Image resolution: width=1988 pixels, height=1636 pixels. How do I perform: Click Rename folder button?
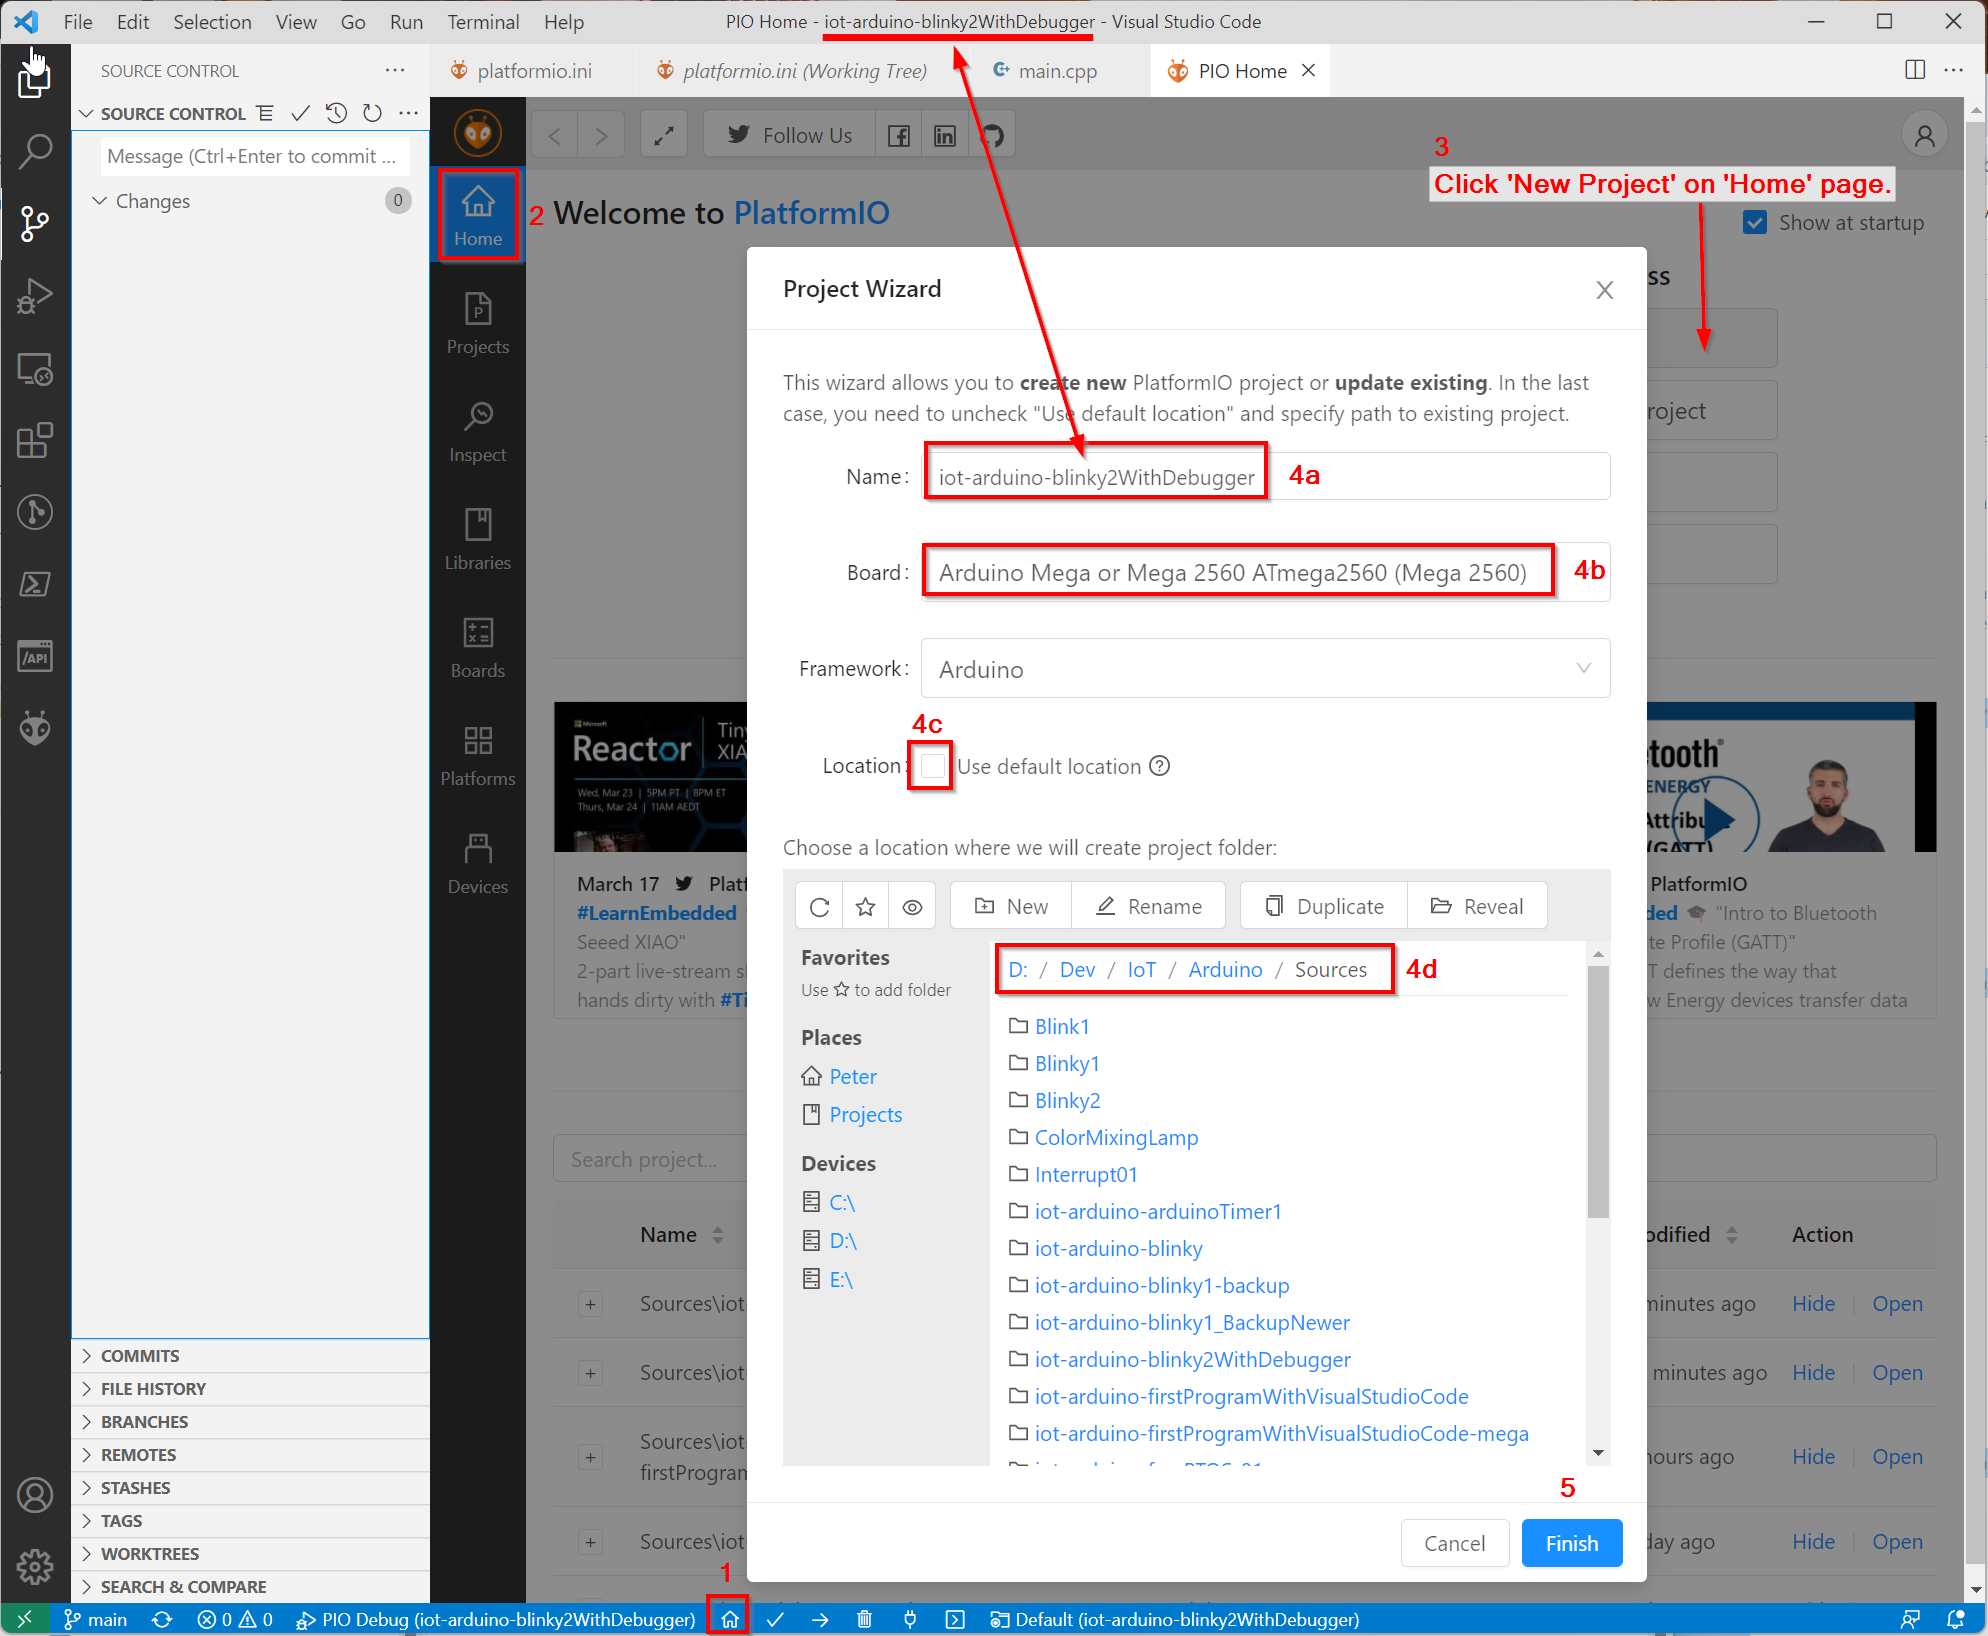(1149, 906)
